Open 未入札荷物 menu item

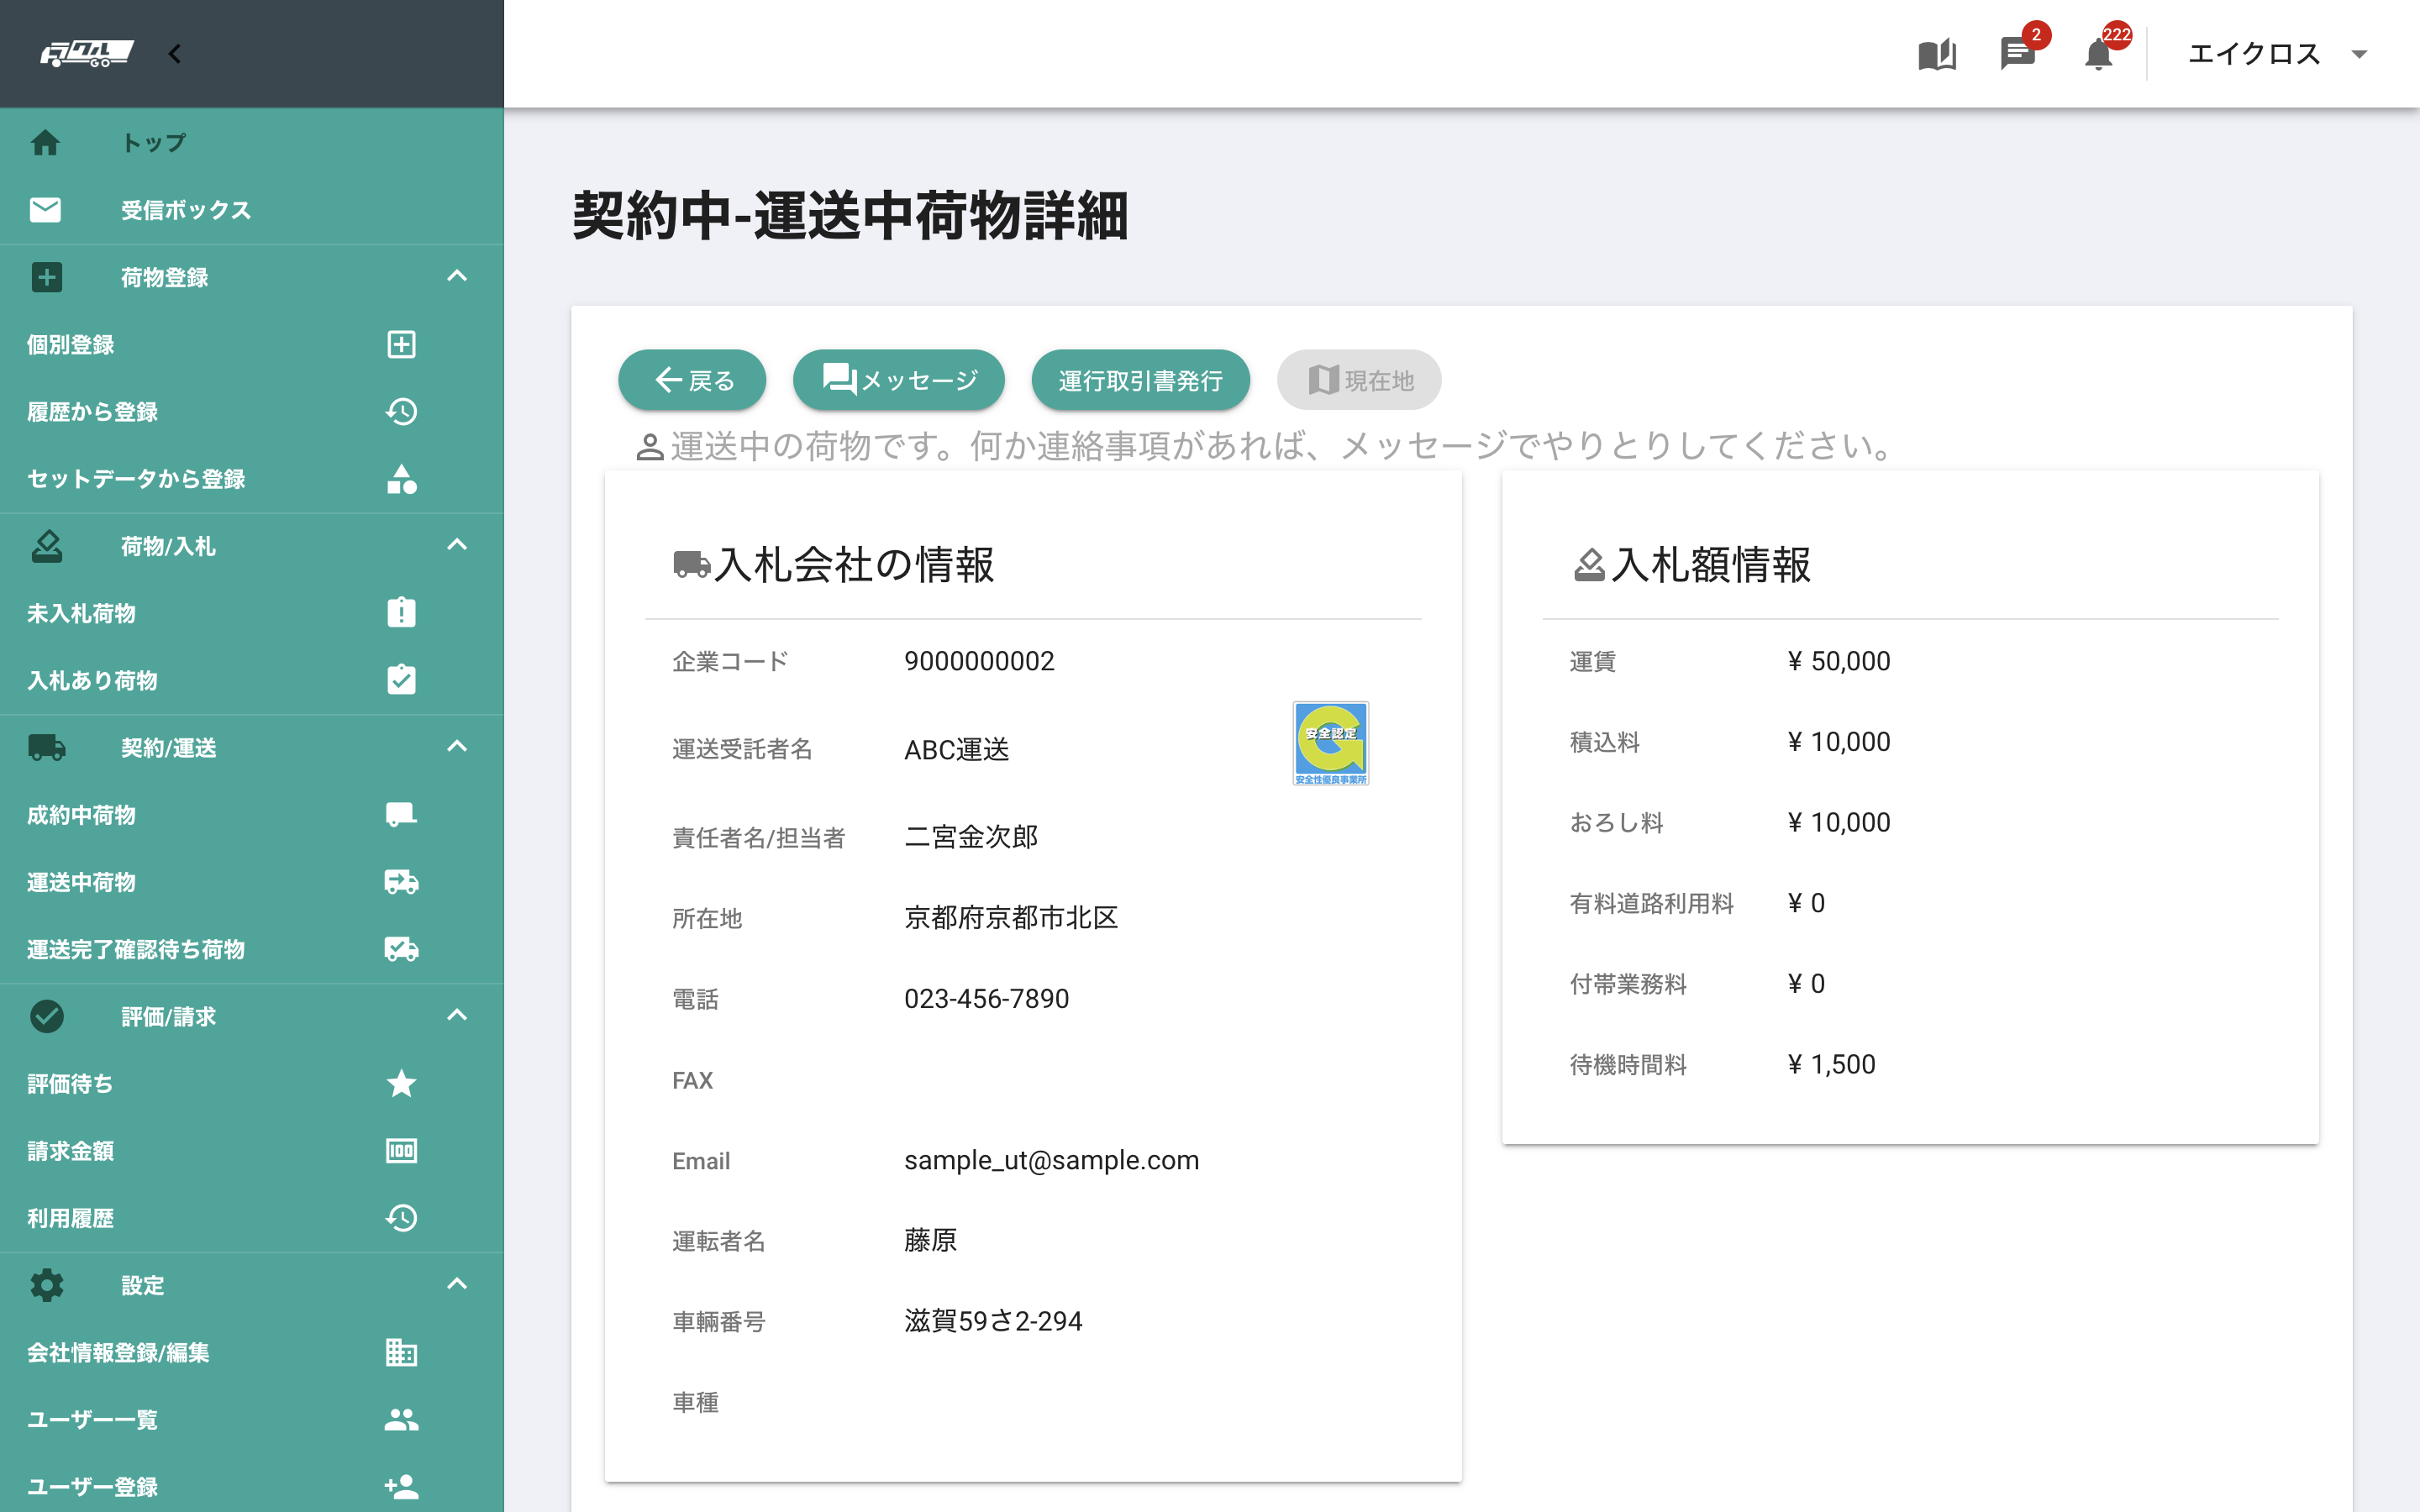click(x=81, y=613)
